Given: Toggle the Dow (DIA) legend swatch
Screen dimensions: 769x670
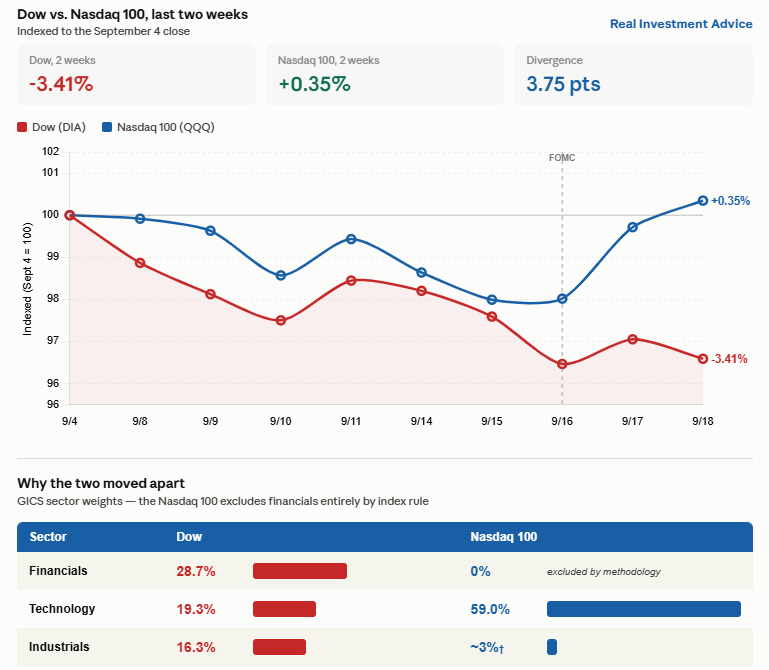Looking at the screenshot, I should tap(22, 128).
